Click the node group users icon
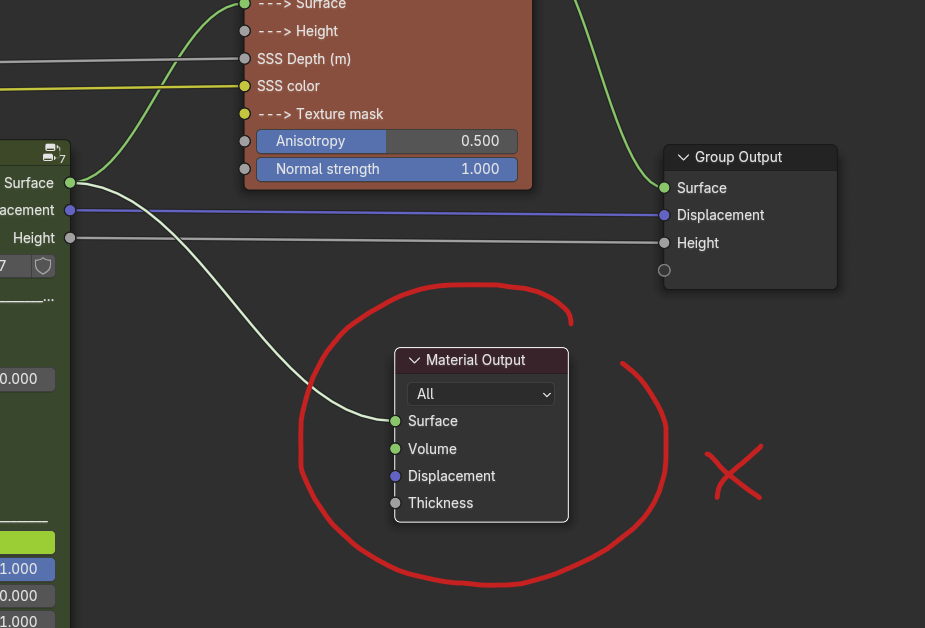This screenshot has height=628, width=925. point(54,153)
